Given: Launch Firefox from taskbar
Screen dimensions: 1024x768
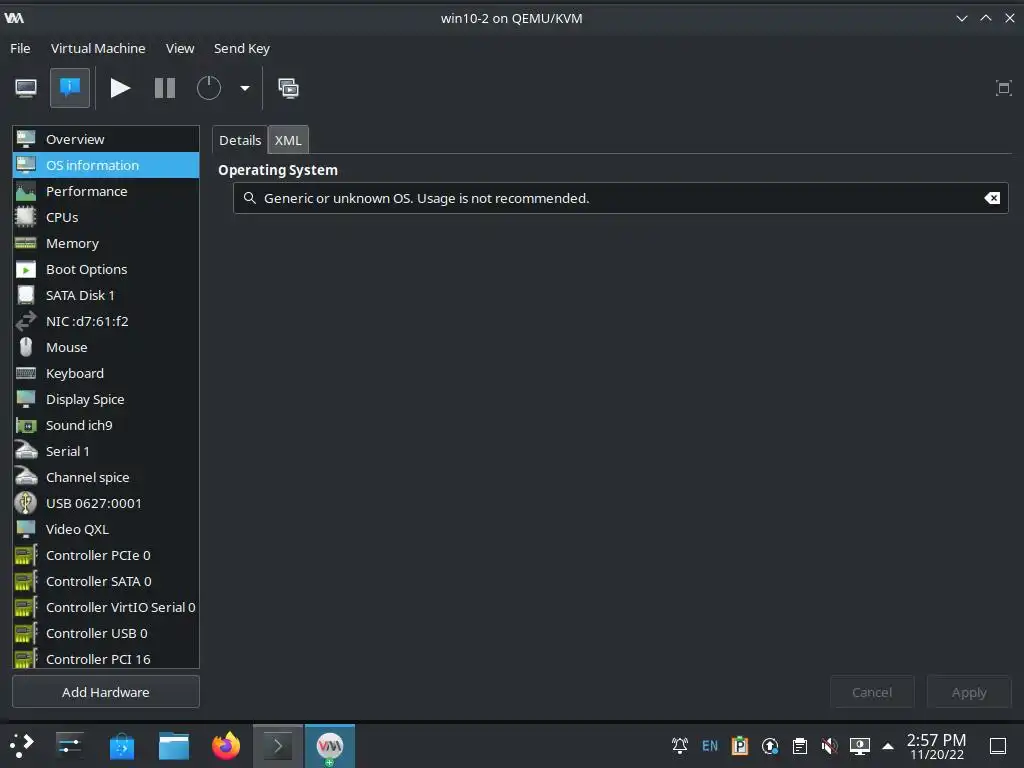Looking at the screenshot, I should pos(226,746).
